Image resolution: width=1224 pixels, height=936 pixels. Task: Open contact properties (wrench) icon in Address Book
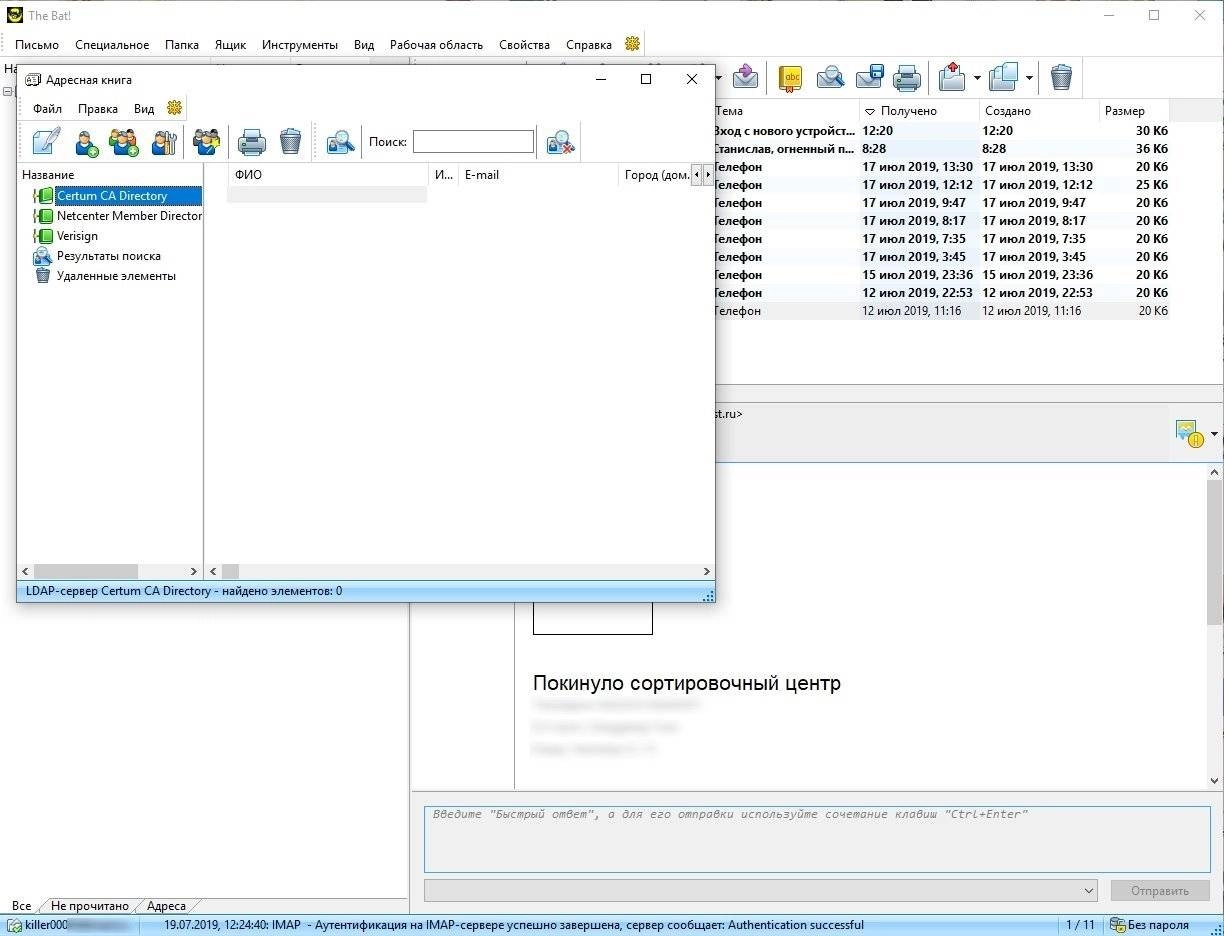point(163,142)
